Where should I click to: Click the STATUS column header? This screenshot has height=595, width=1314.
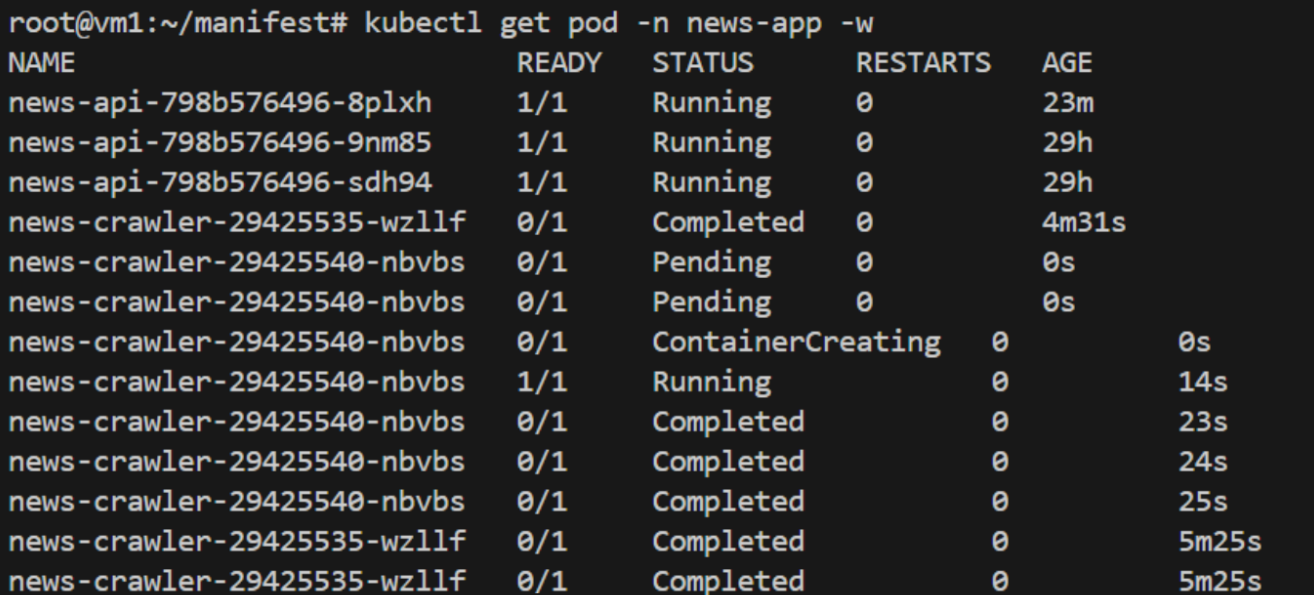coord(702,63)
